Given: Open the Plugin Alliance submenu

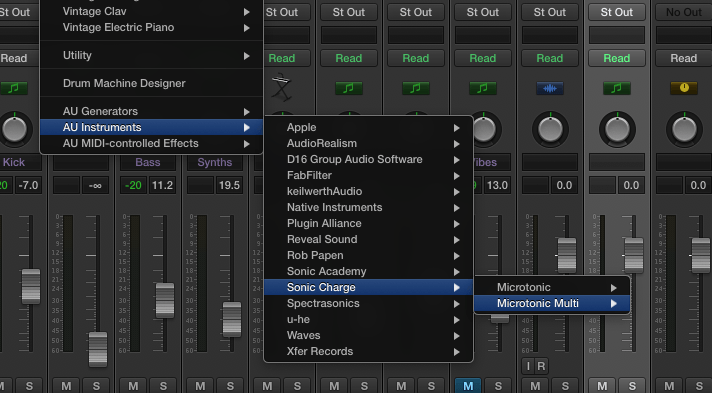Looking at the screenshot, I should pyautogui.click(x=368, y=223).
